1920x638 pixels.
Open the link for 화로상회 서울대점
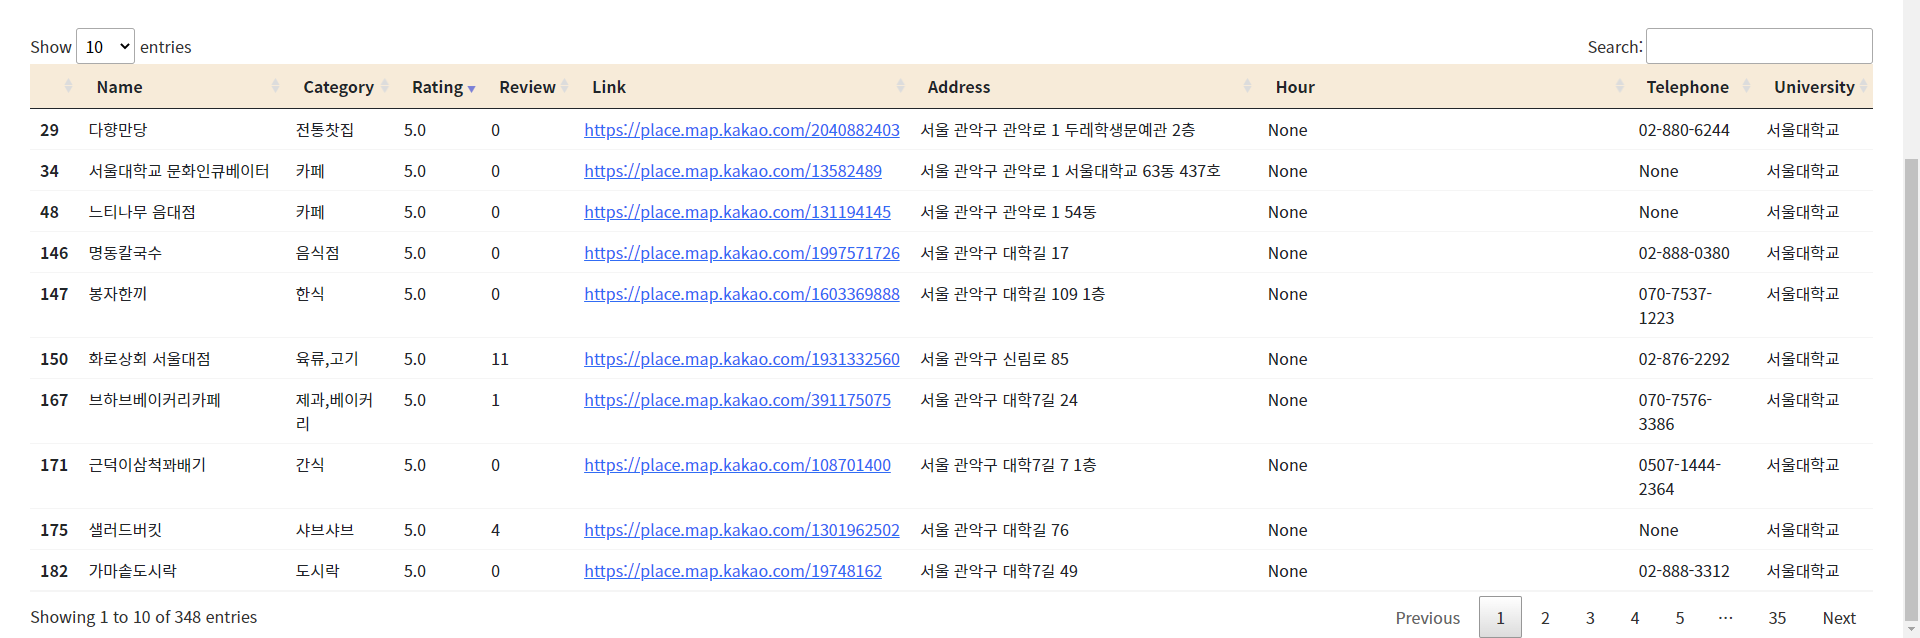pos(742,359)
